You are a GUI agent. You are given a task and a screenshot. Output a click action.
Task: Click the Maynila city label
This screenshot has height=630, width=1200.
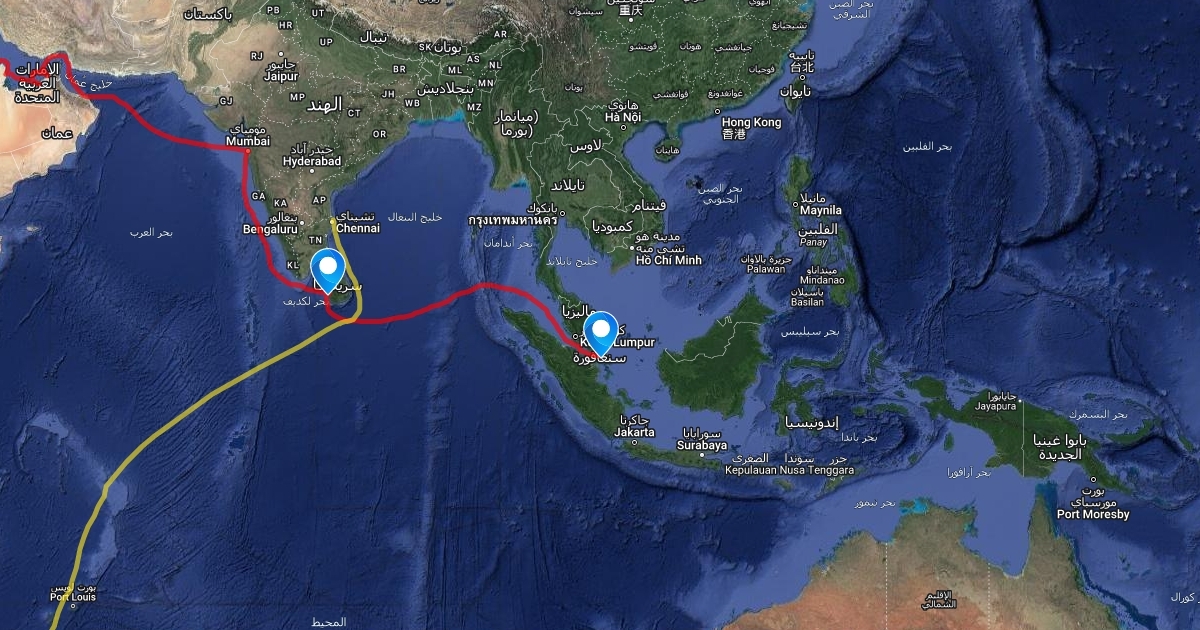click(820, 211)
